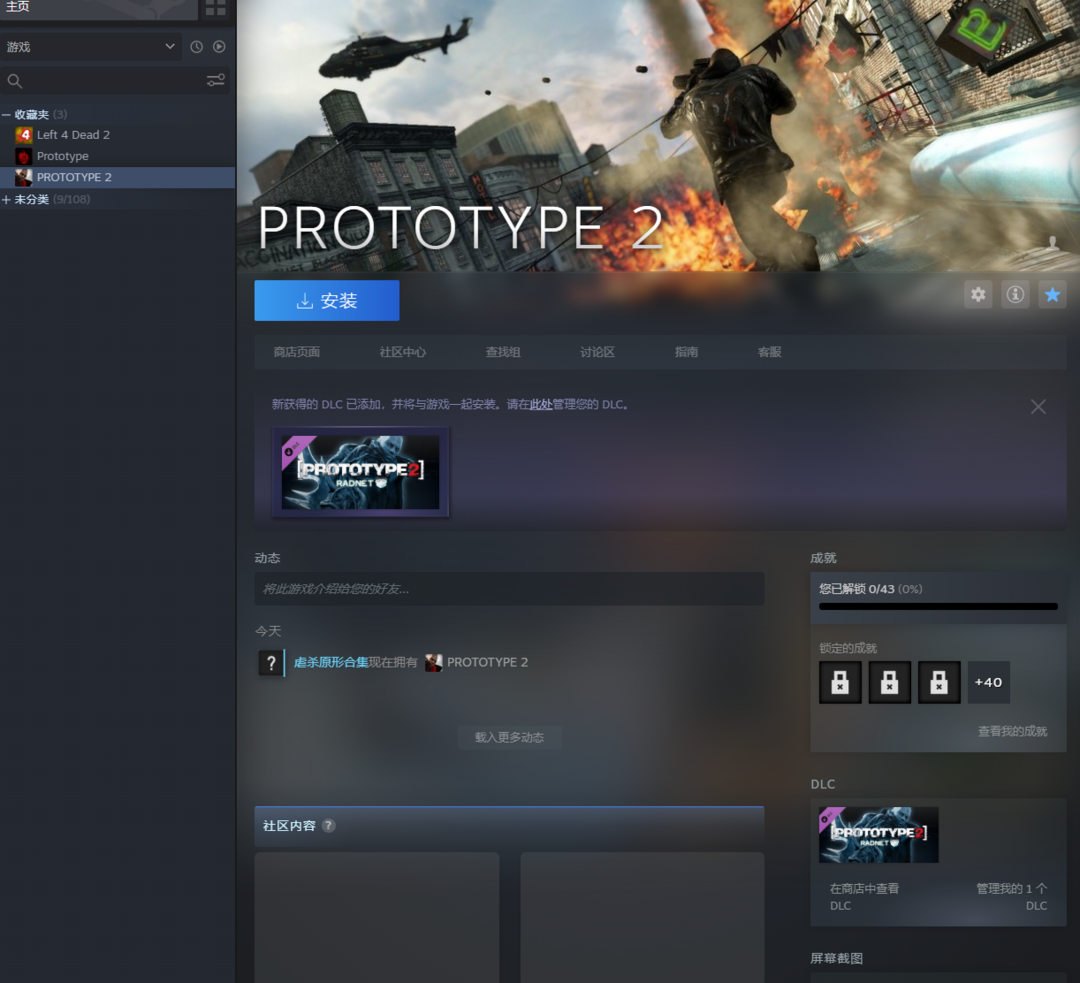
Task: Click the third locked achievement icon
Action: (939, 683)
